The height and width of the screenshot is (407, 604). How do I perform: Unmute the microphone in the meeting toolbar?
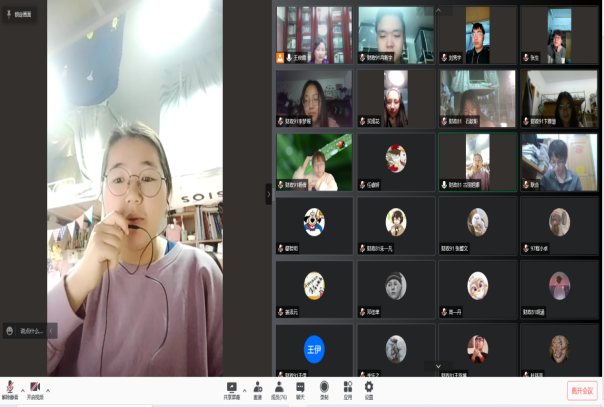click(x=10, y=387)
